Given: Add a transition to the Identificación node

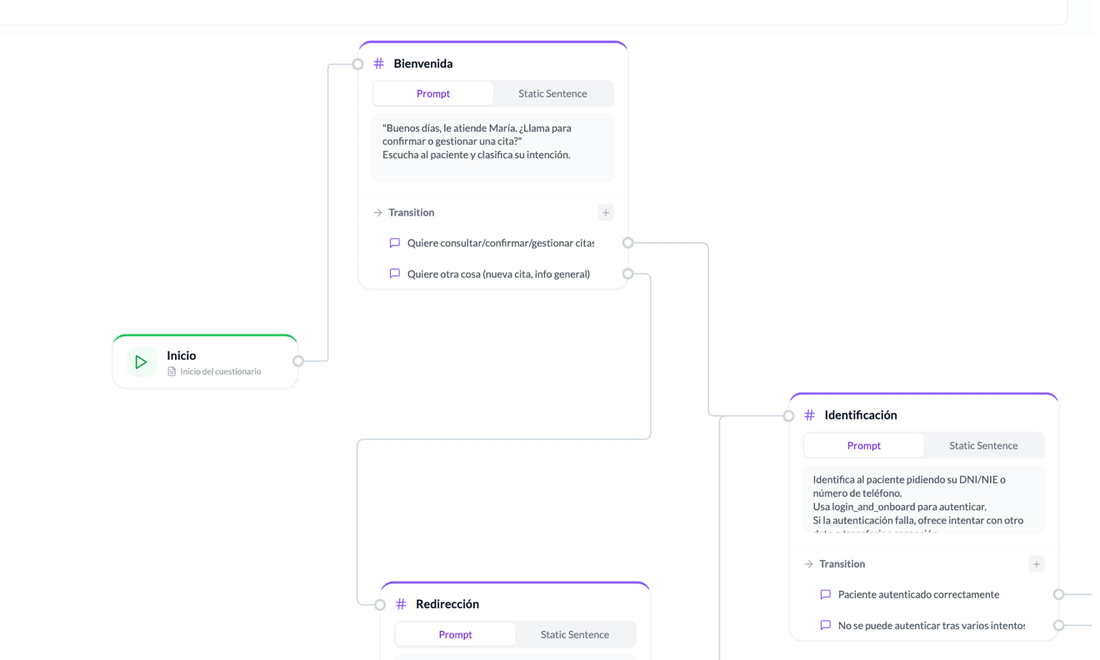Looking at the screenshot, I should coord(1036,564).
